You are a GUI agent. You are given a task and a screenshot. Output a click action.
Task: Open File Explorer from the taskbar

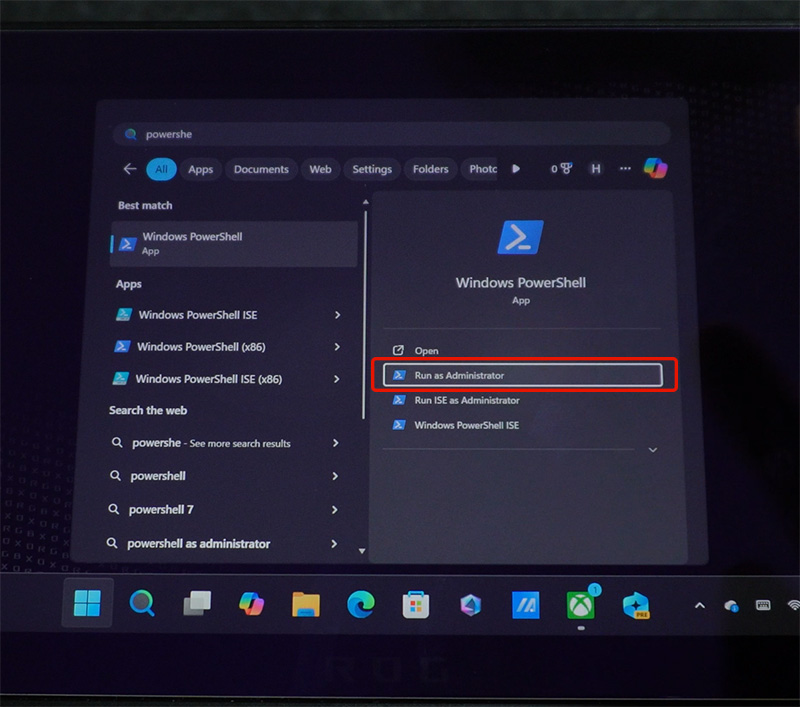click(x=306, y=604)
